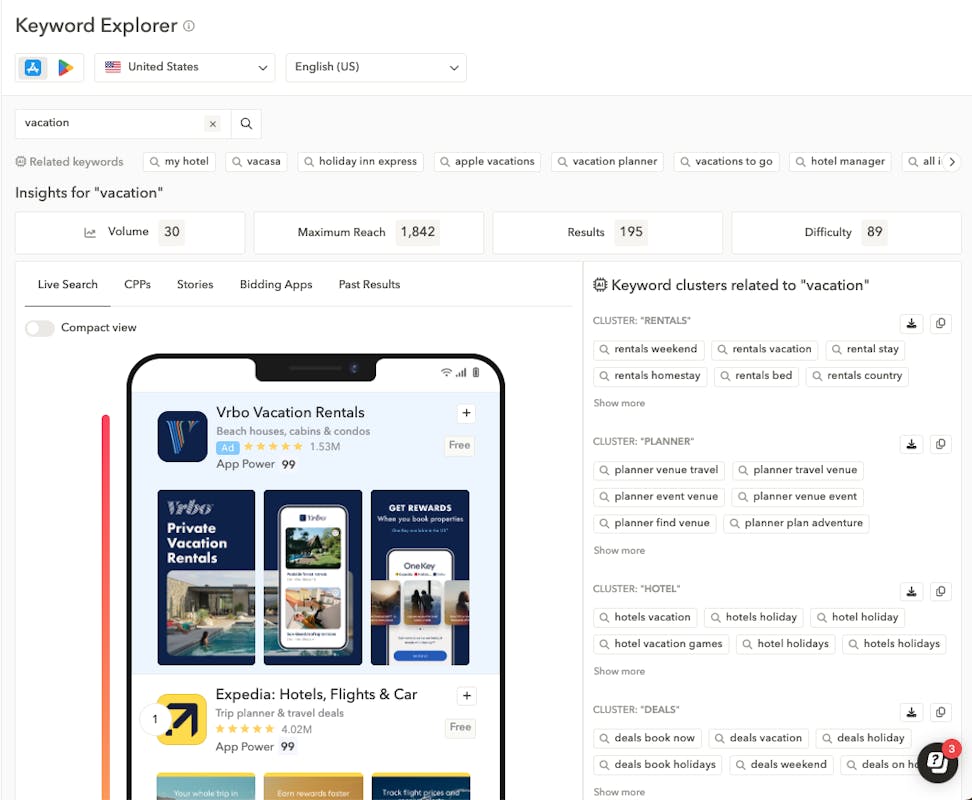Screen dimensions: 972x800
Task: Select the "vacation planner" related keyword
Action: click(x=606, y=161)
